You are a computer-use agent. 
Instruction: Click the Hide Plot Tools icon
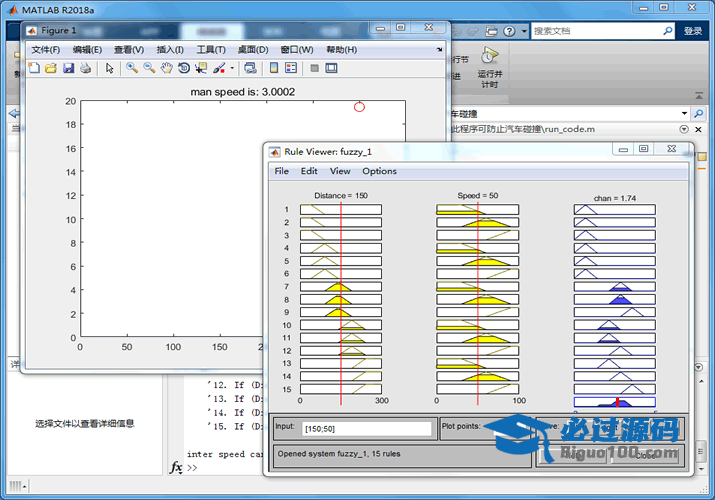click(314, 68)
